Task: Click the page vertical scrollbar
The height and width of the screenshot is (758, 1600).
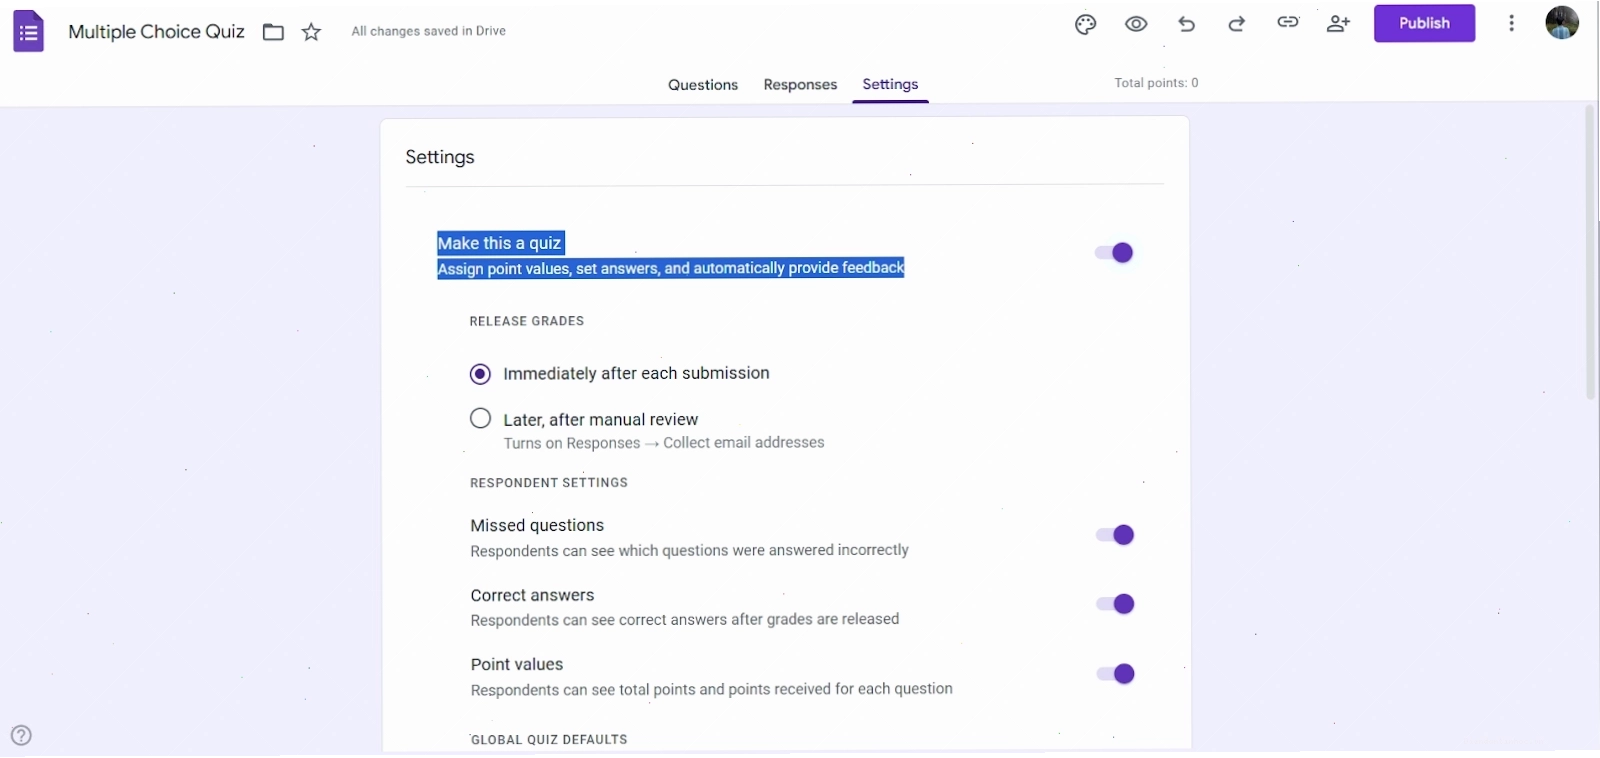Action: tap(1590, 250)
